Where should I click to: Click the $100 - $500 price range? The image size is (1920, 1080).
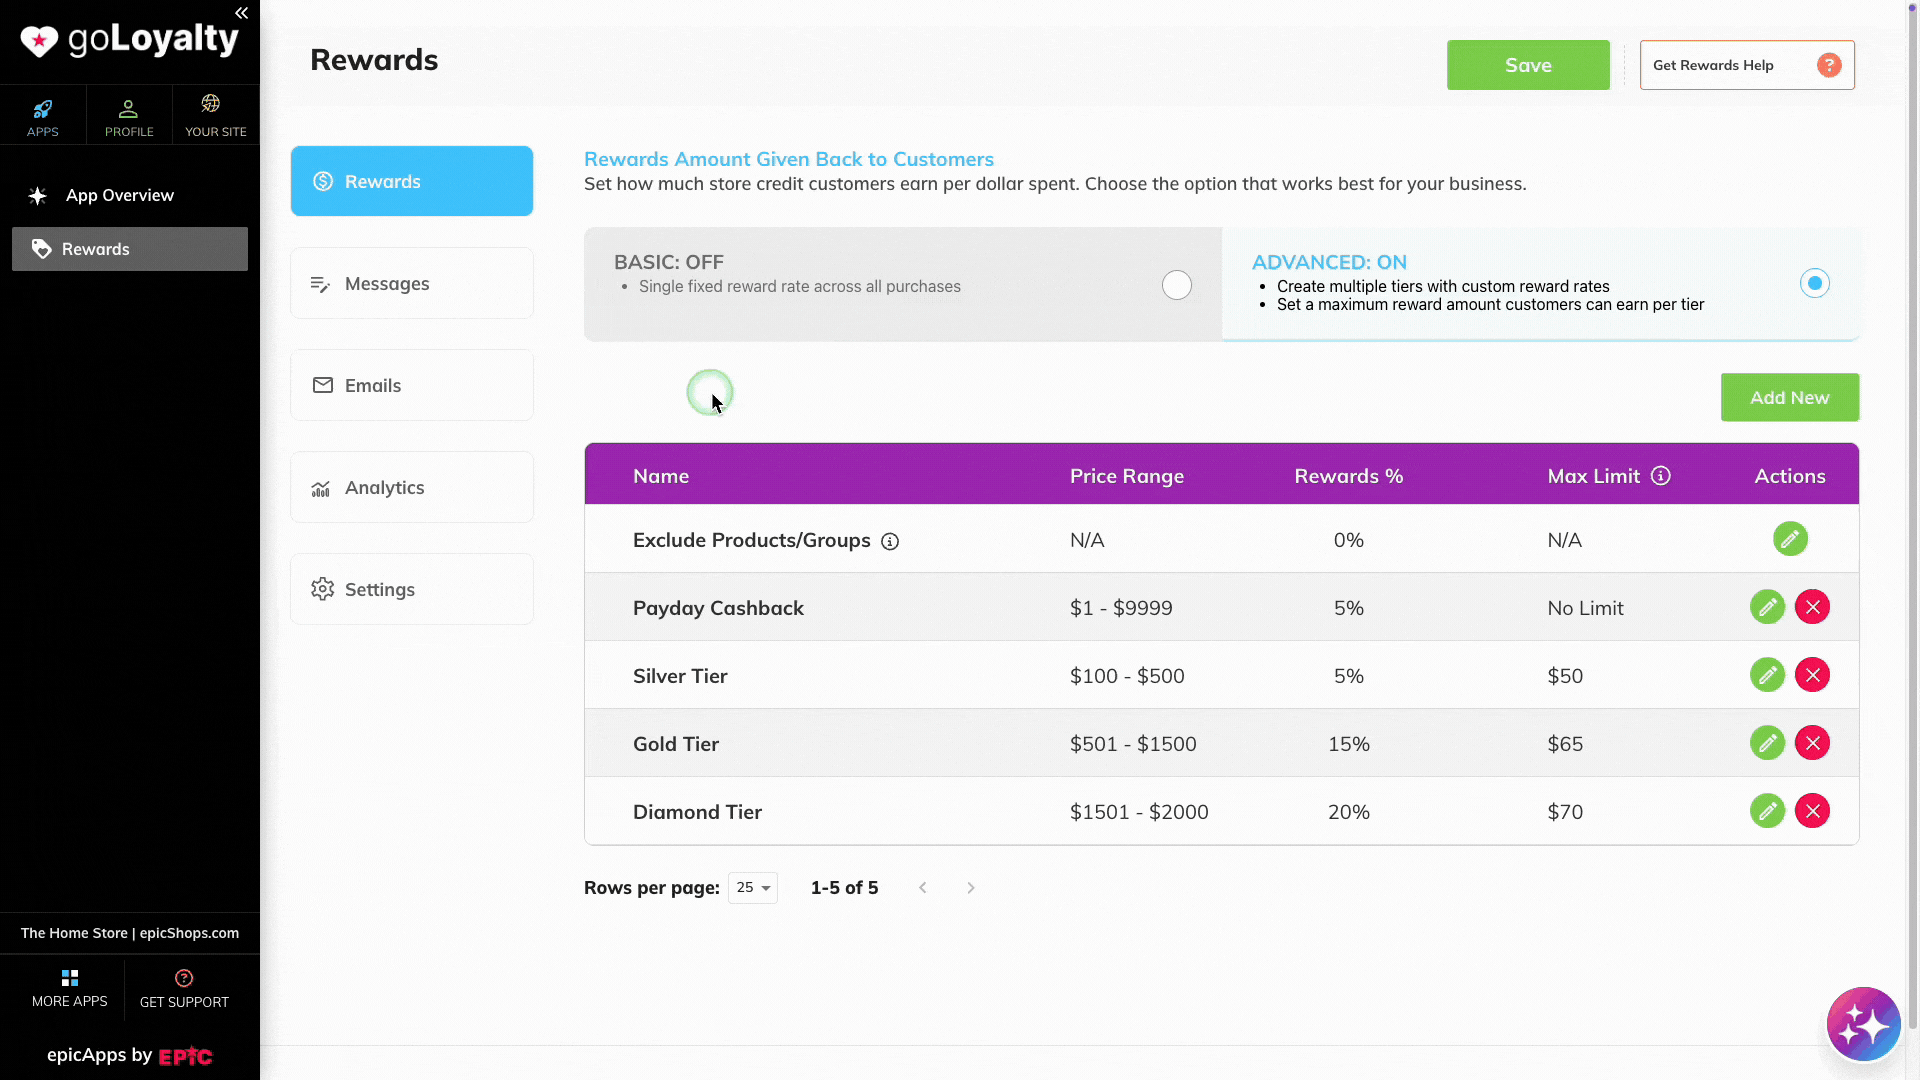1127,676
